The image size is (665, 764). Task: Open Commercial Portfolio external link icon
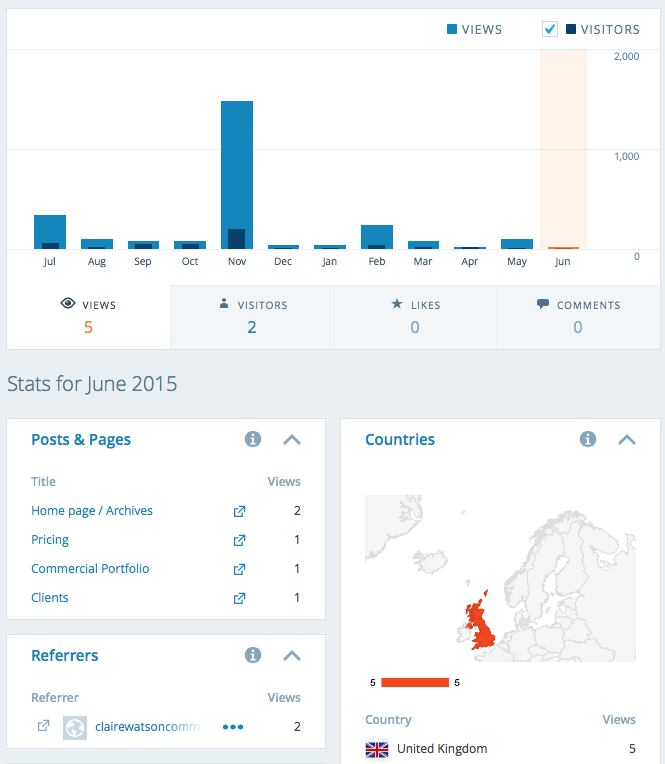(x=239, y=569)
